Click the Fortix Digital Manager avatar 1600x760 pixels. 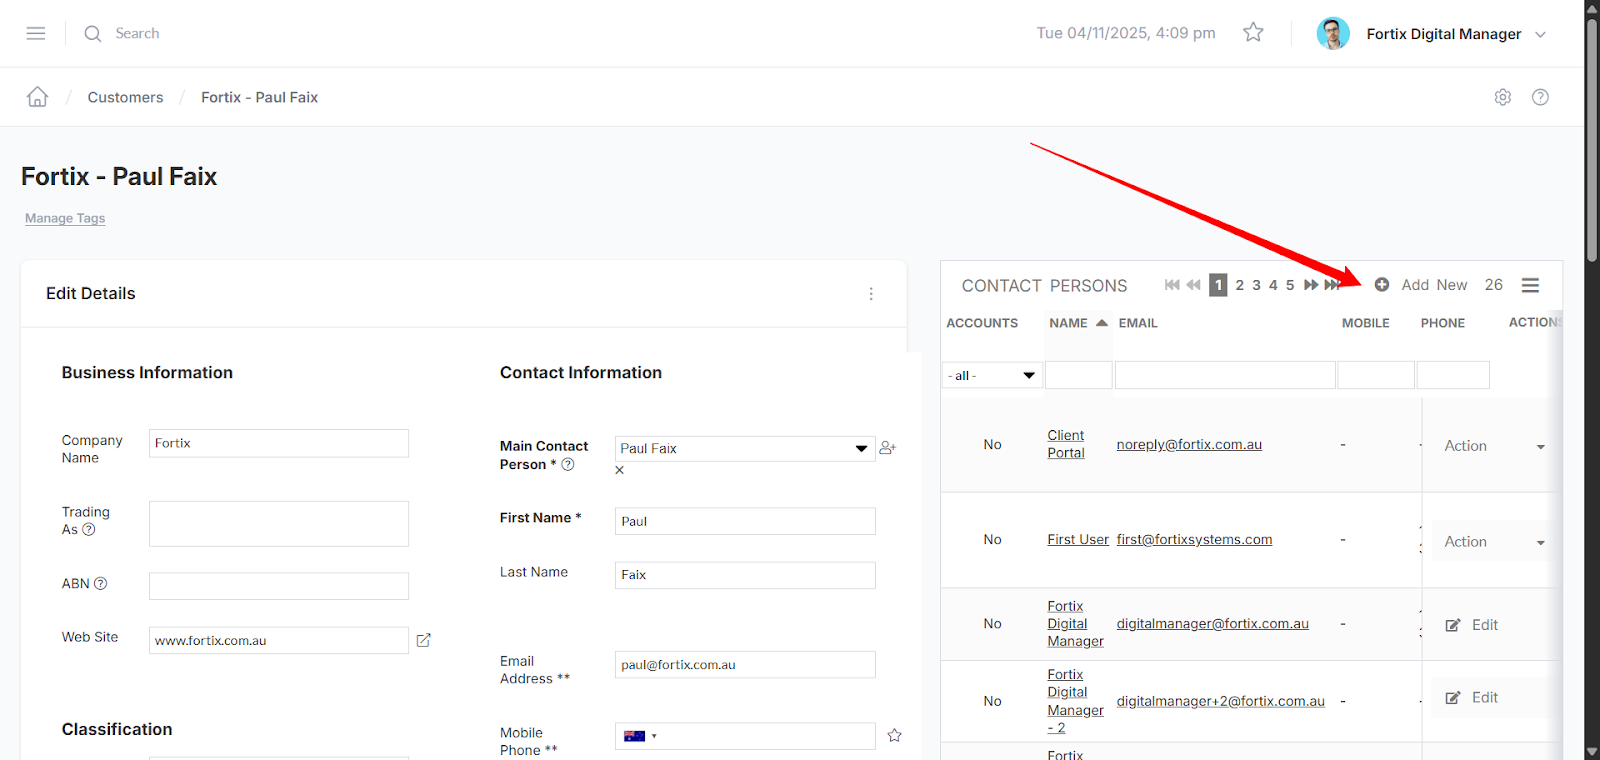tap(1333, 33)
